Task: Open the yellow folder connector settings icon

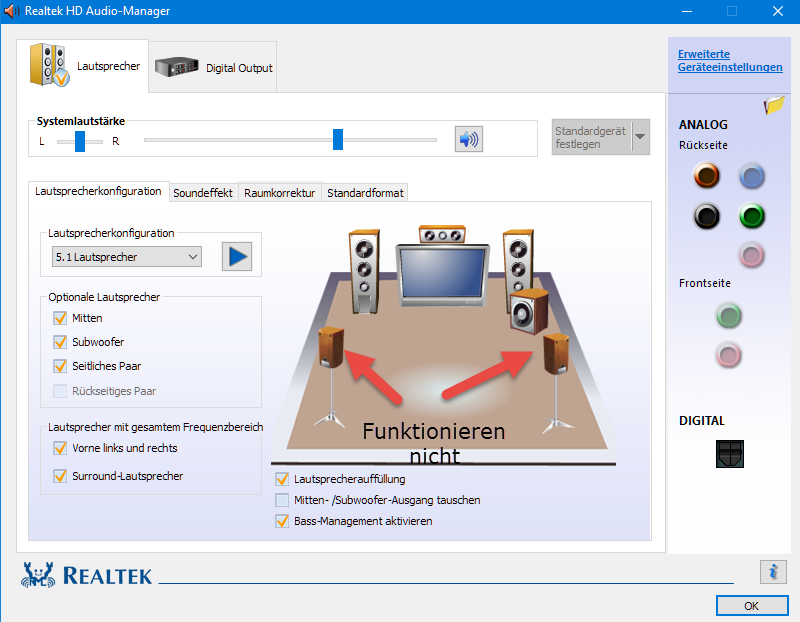Action: click(x=774, y=105)
